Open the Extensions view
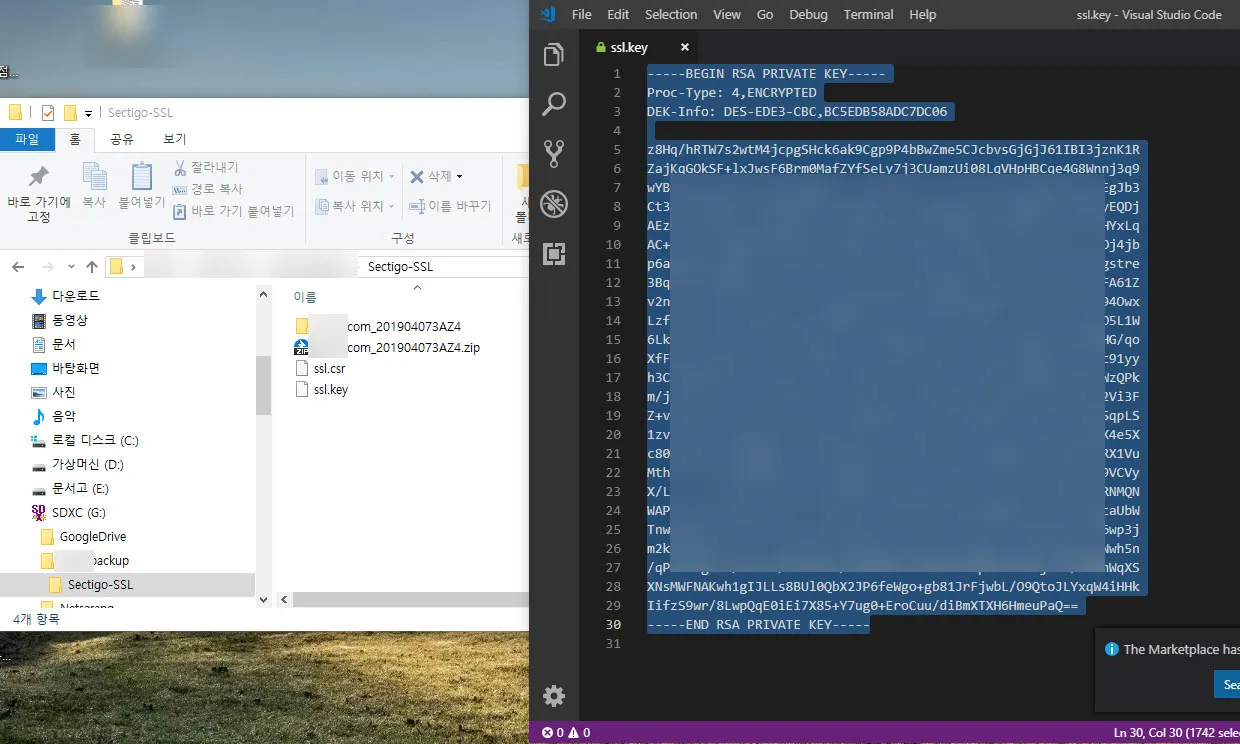 [554, 253]
